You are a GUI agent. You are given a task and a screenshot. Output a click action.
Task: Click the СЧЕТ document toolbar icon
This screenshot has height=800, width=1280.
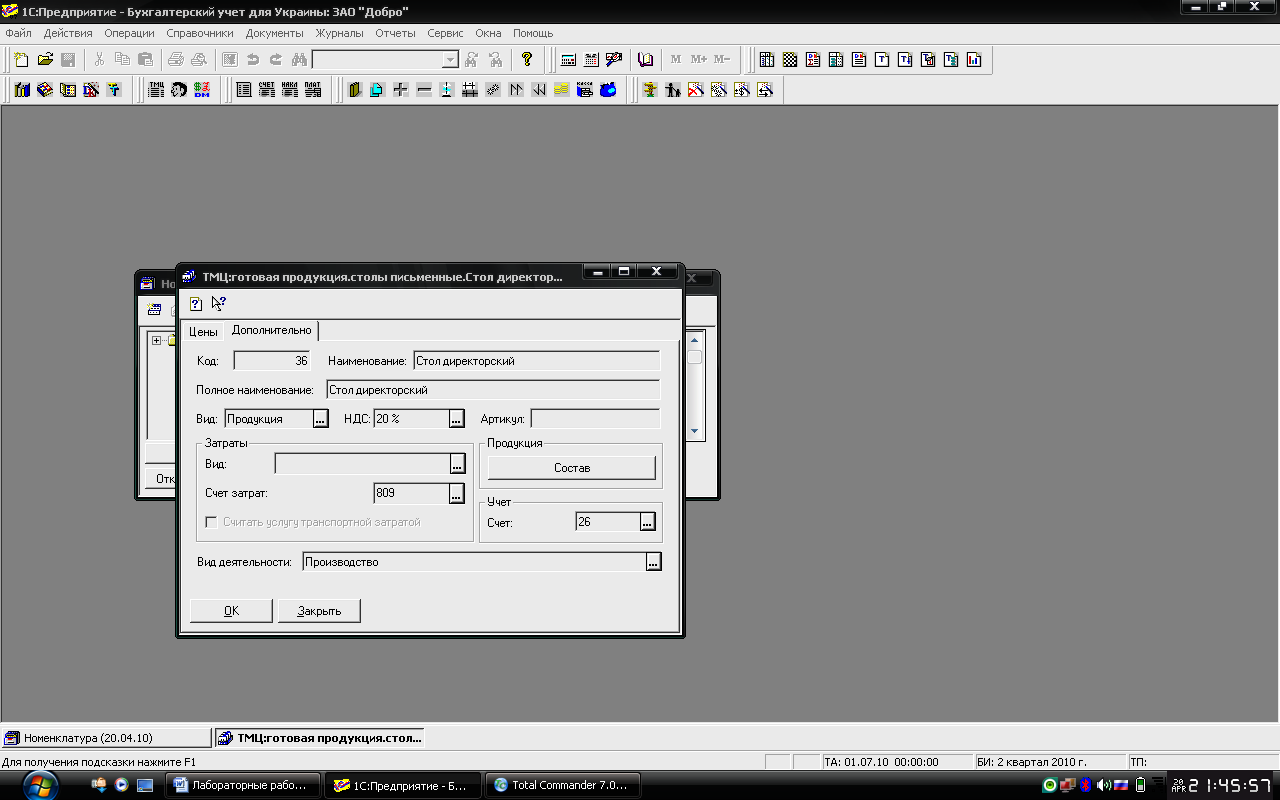click(x=266, y=90)
